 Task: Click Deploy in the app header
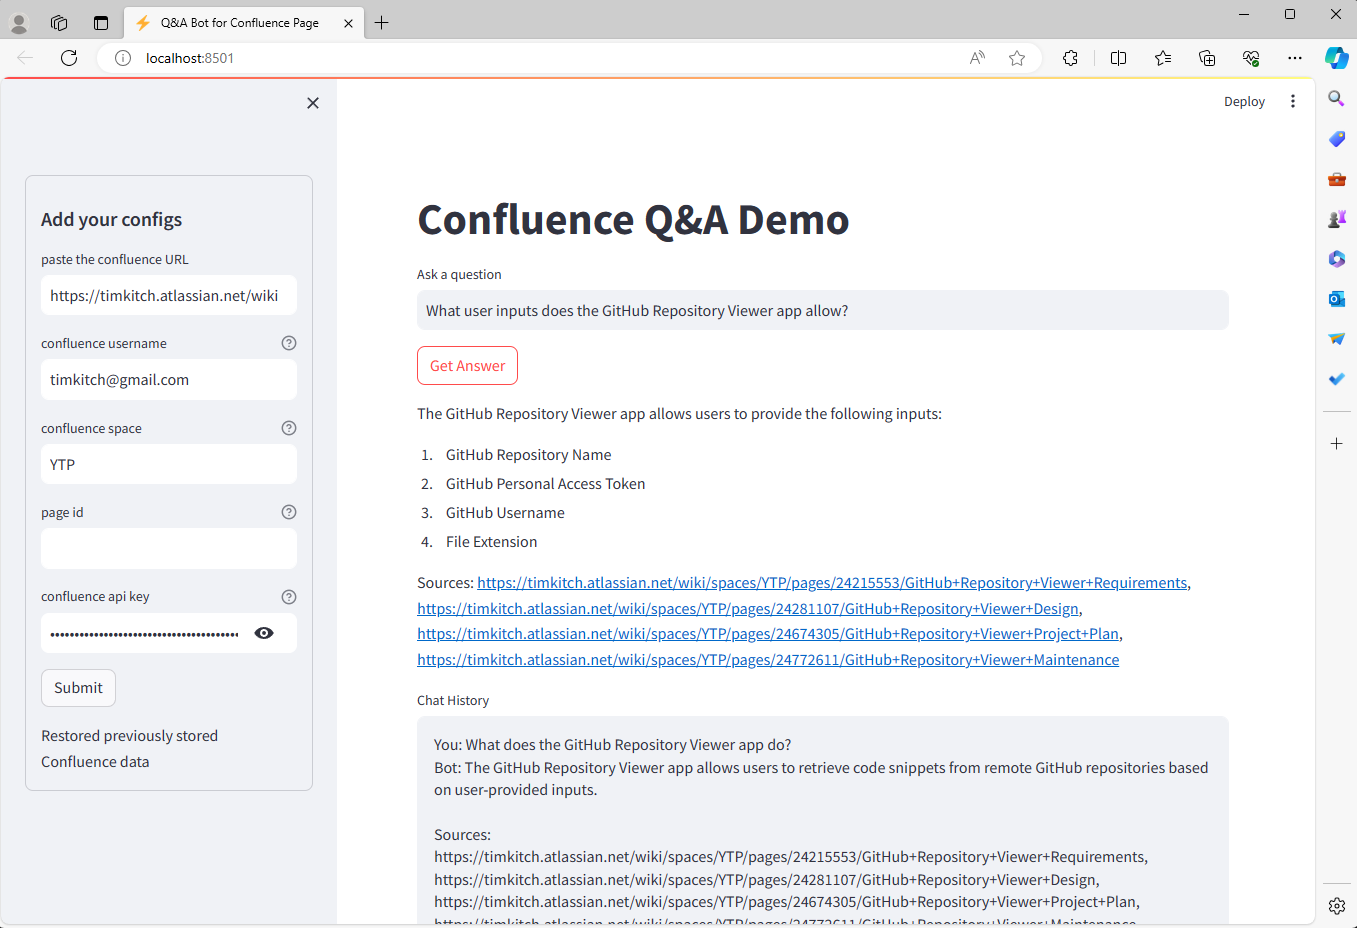[x=1244, y=101]
